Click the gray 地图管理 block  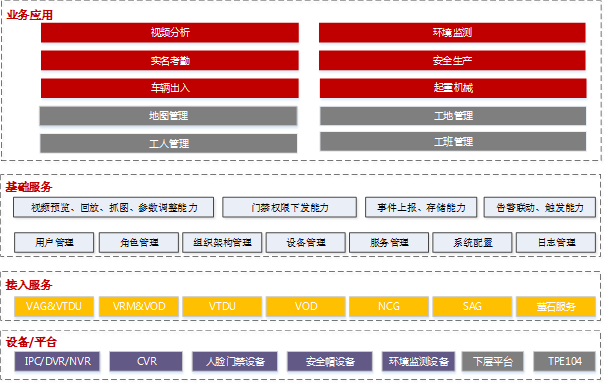(169, 116)
